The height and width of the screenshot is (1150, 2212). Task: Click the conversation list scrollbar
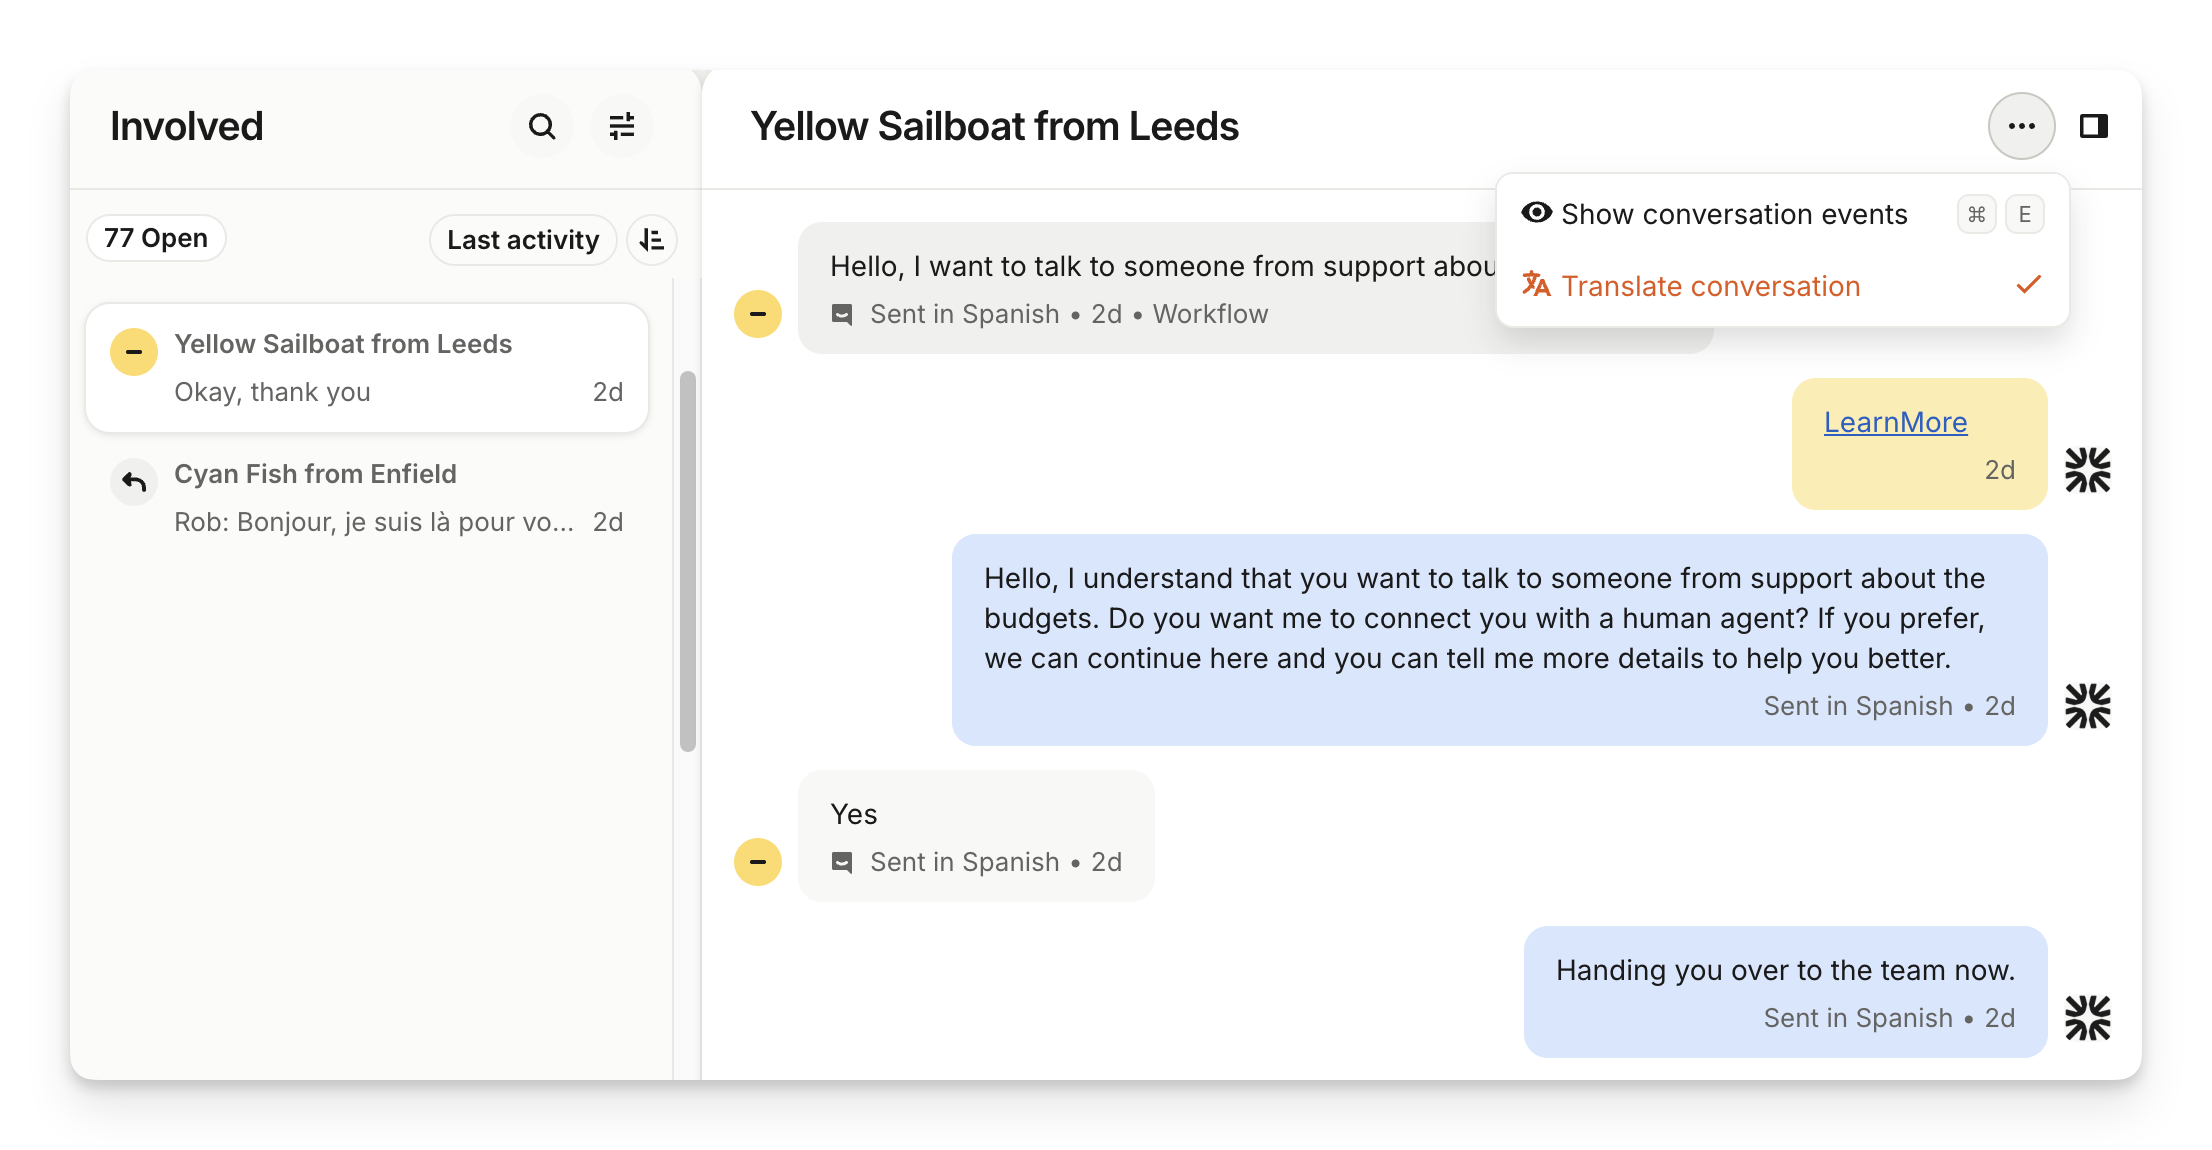click(688, 560)
